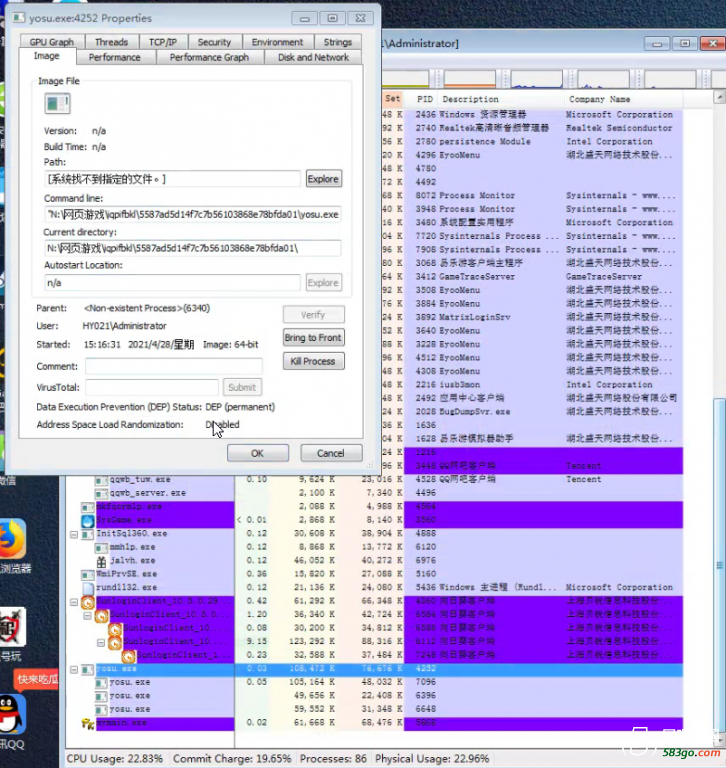Click the selected yosu.exe process icon
The image size is (726, 768).
[x=88, y=669]
